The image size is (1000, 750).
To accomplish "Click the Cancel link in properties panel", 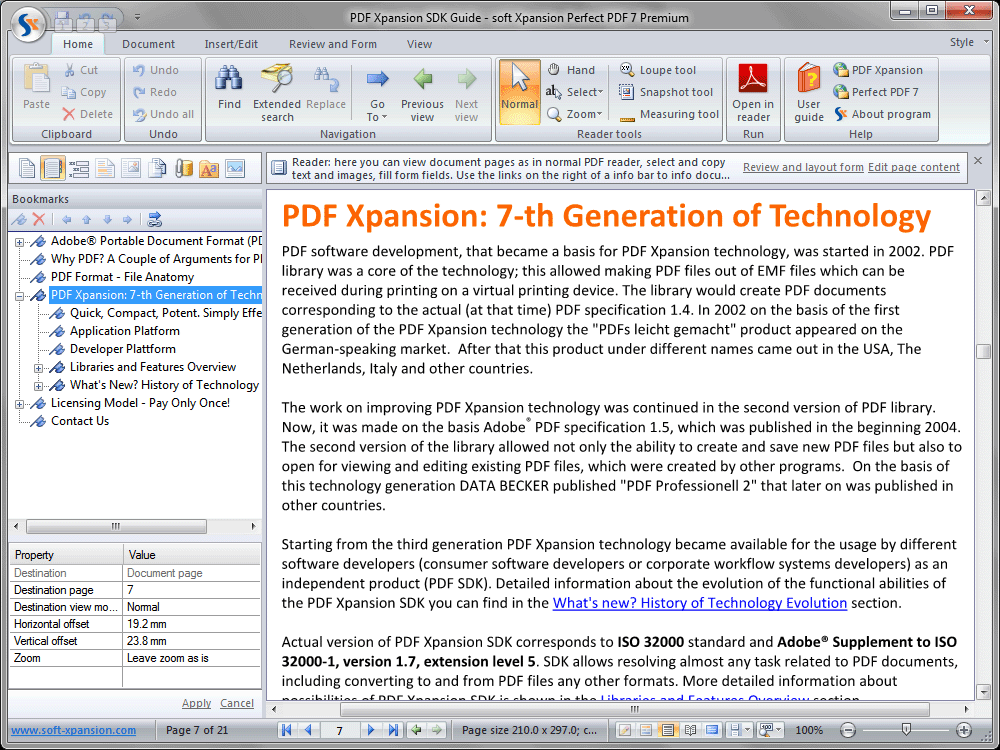I will point(237,703).
